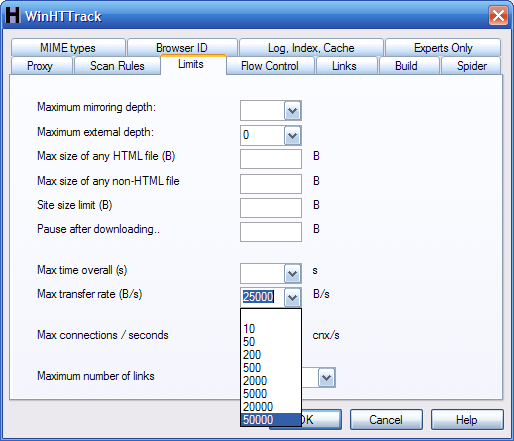Go to the Spider tab
The height and width of the screenshot is (441, 514).
[x=472, y=66]
